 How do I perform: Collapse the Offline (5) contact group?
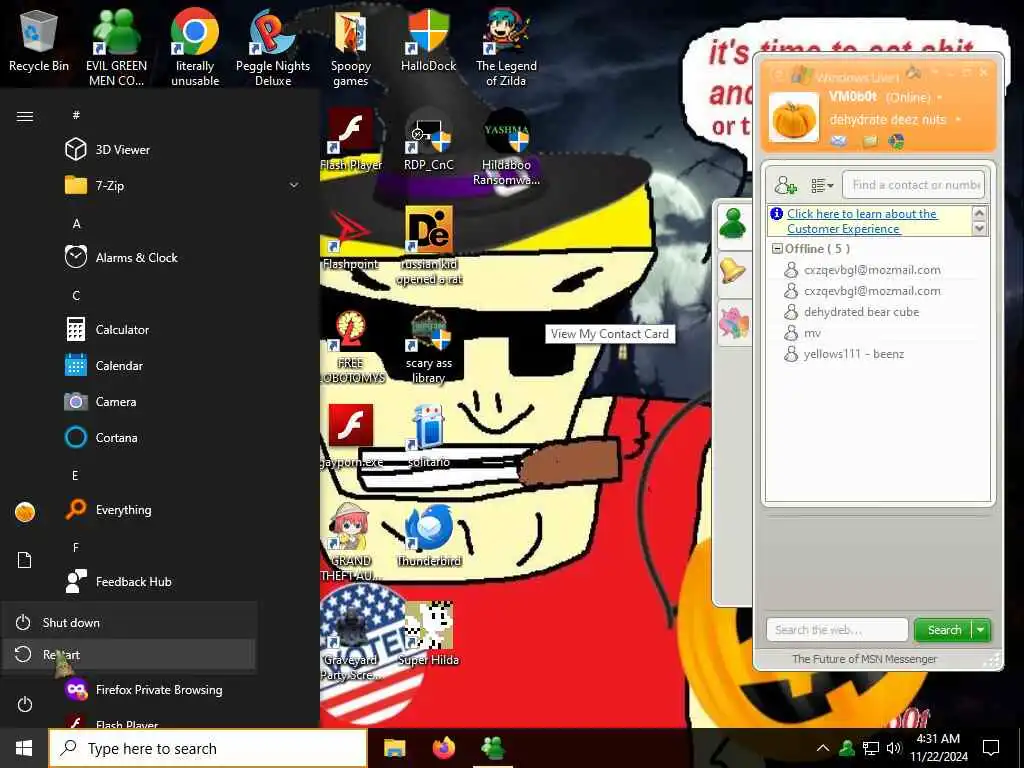pos(777,249)
